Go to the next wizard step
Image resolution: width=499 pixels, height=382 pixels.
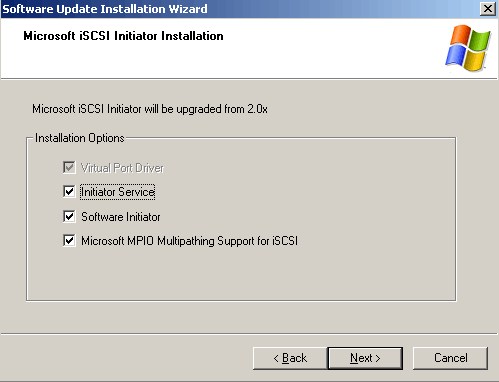click(x=365, y=358)
